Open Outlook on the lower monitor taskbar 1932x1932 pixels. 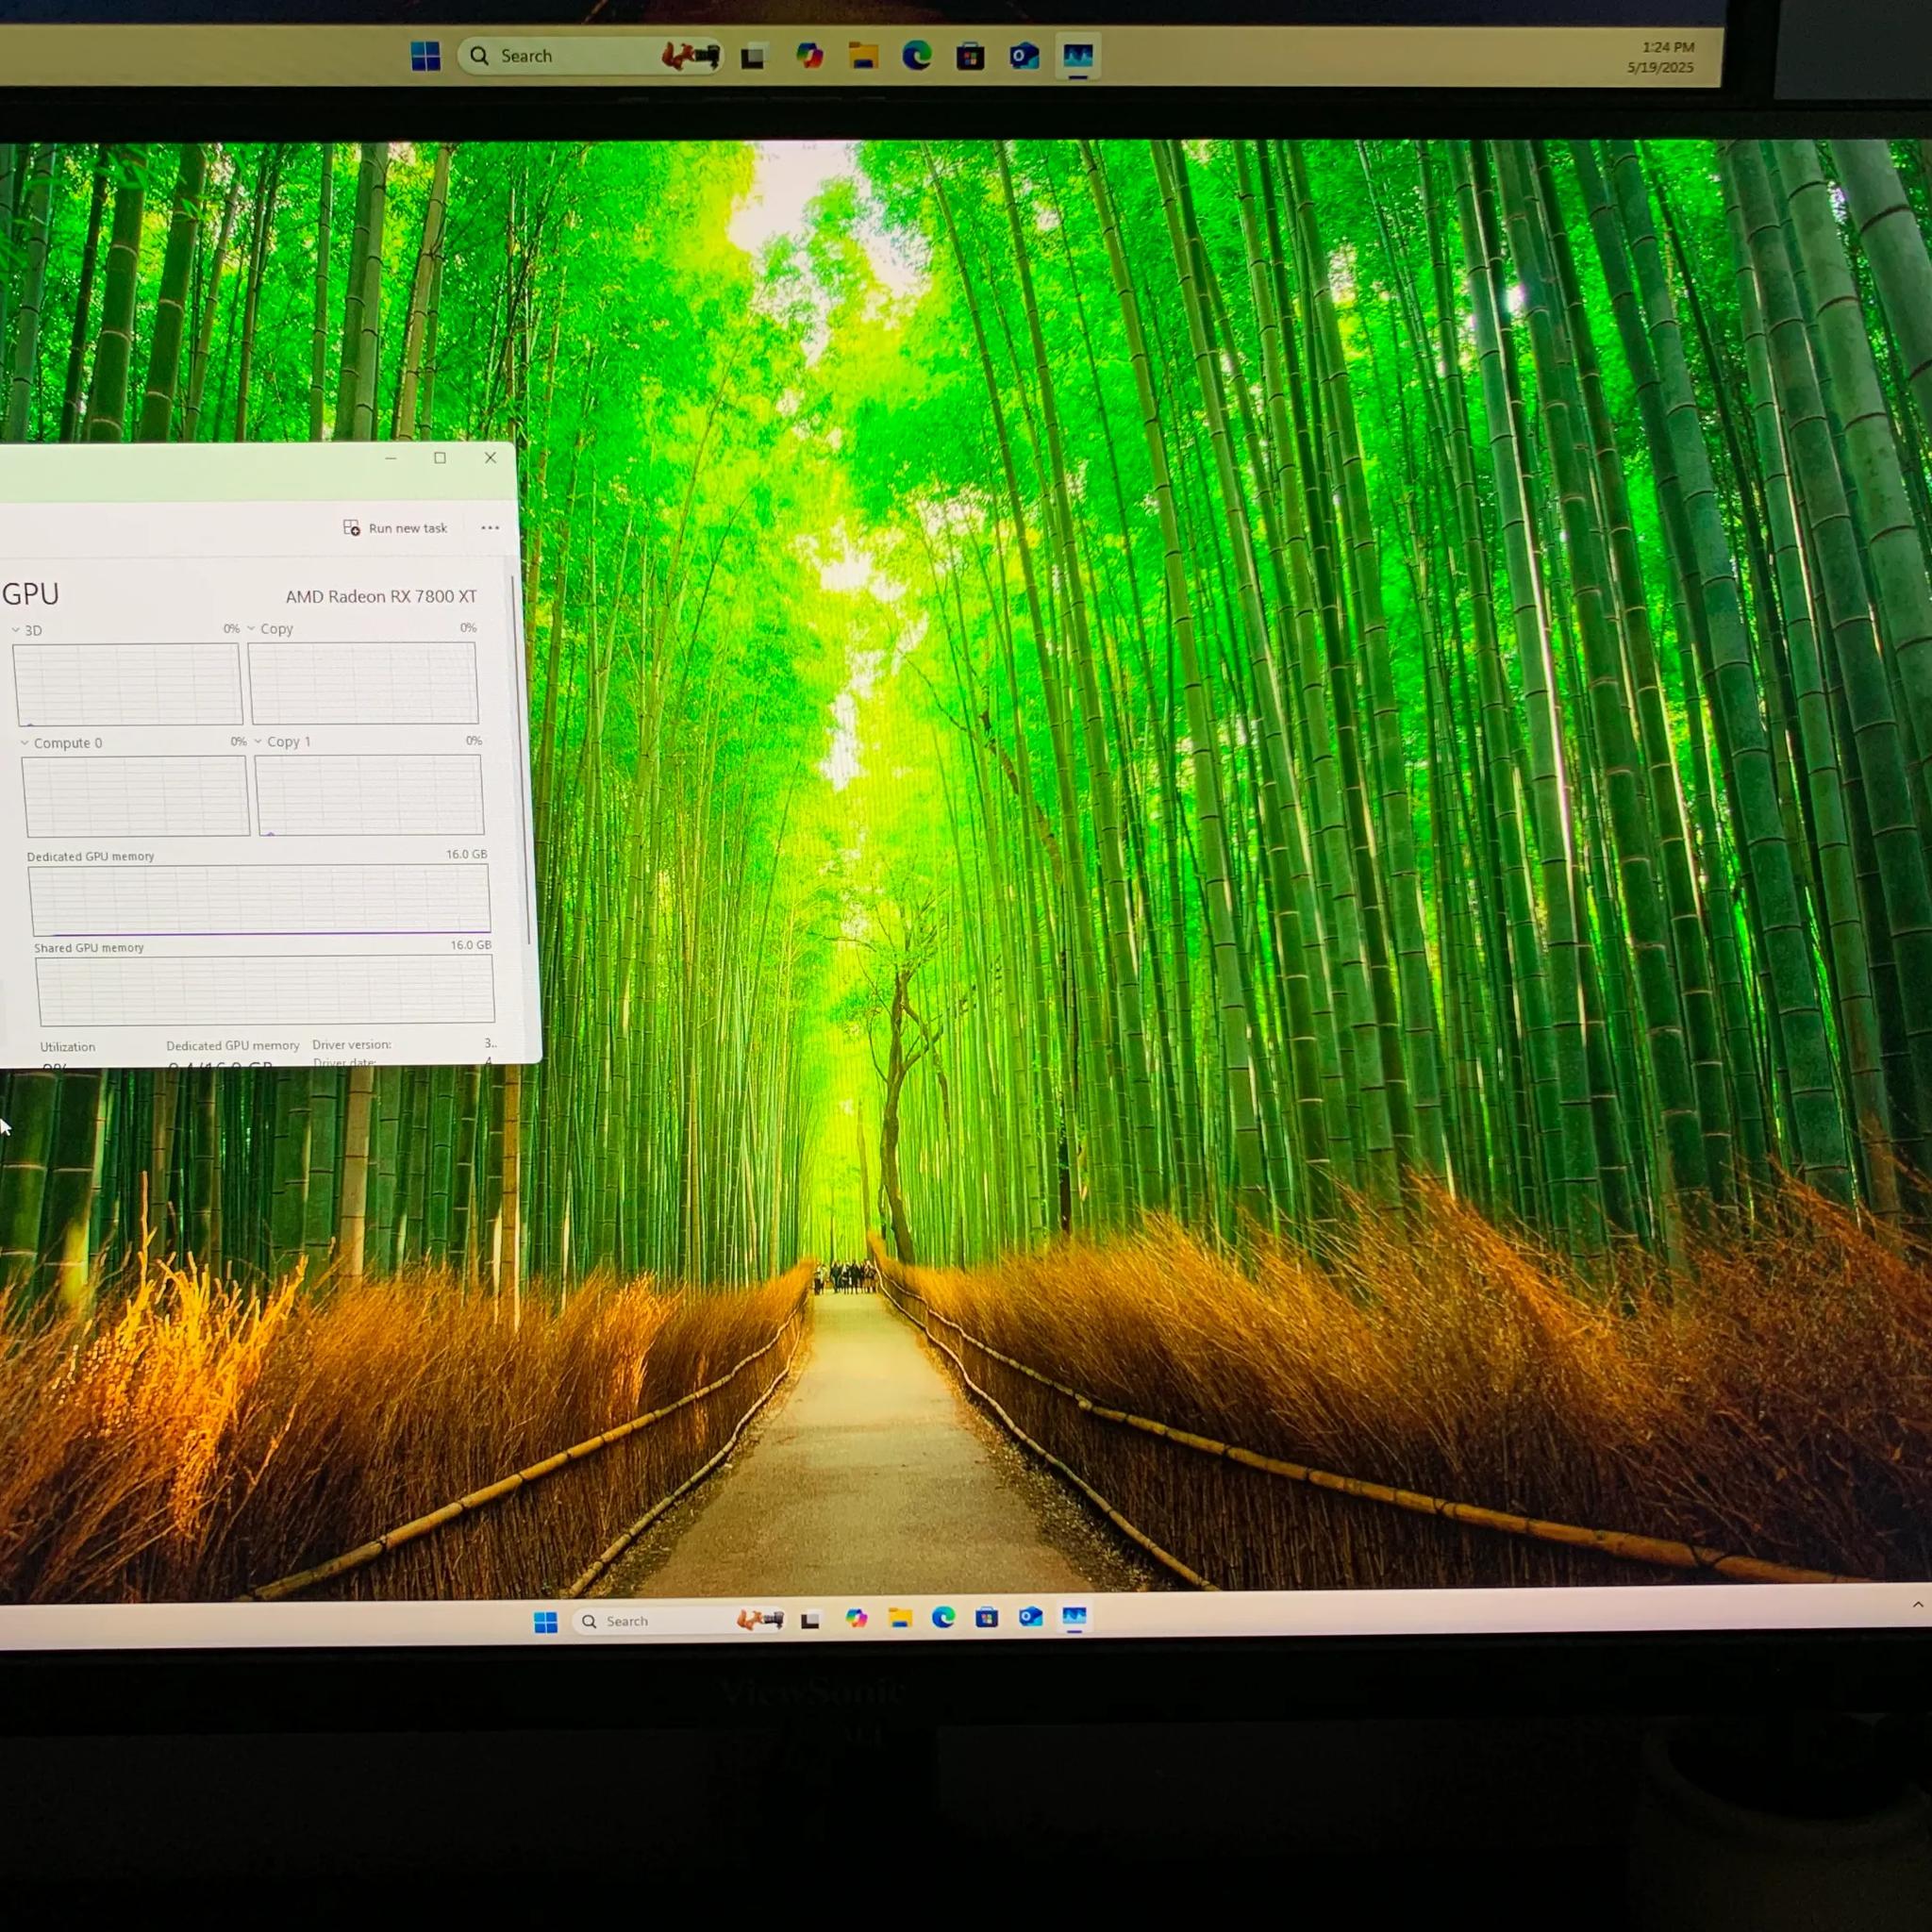1031,1617
